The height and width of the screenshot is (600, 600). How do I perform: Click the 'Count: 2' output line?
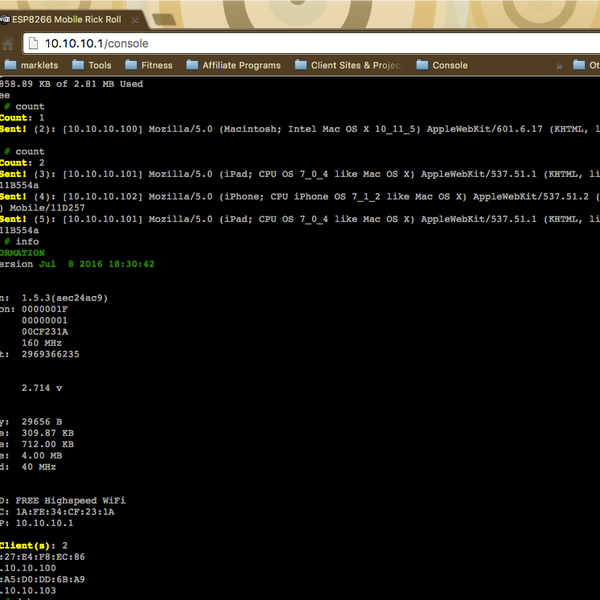click(22, 163)
